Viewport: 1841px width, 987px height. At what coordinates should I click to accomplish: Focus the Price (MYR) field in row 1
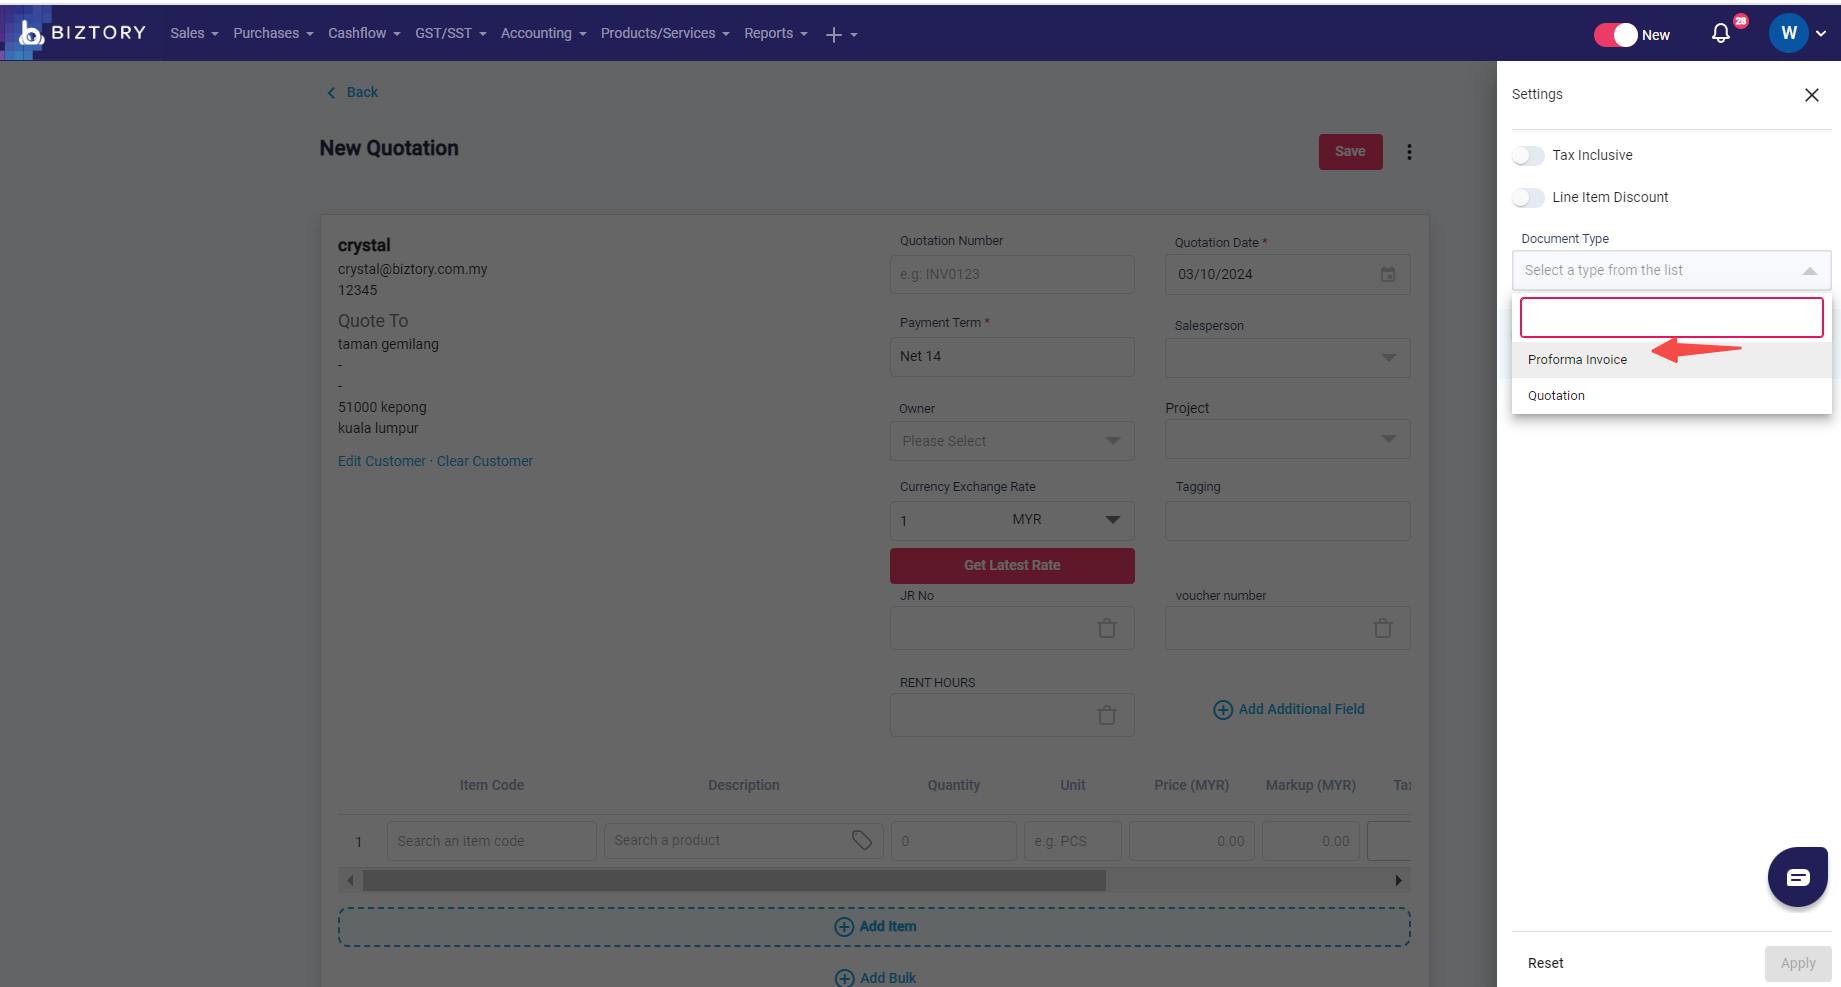point(1191,841)
